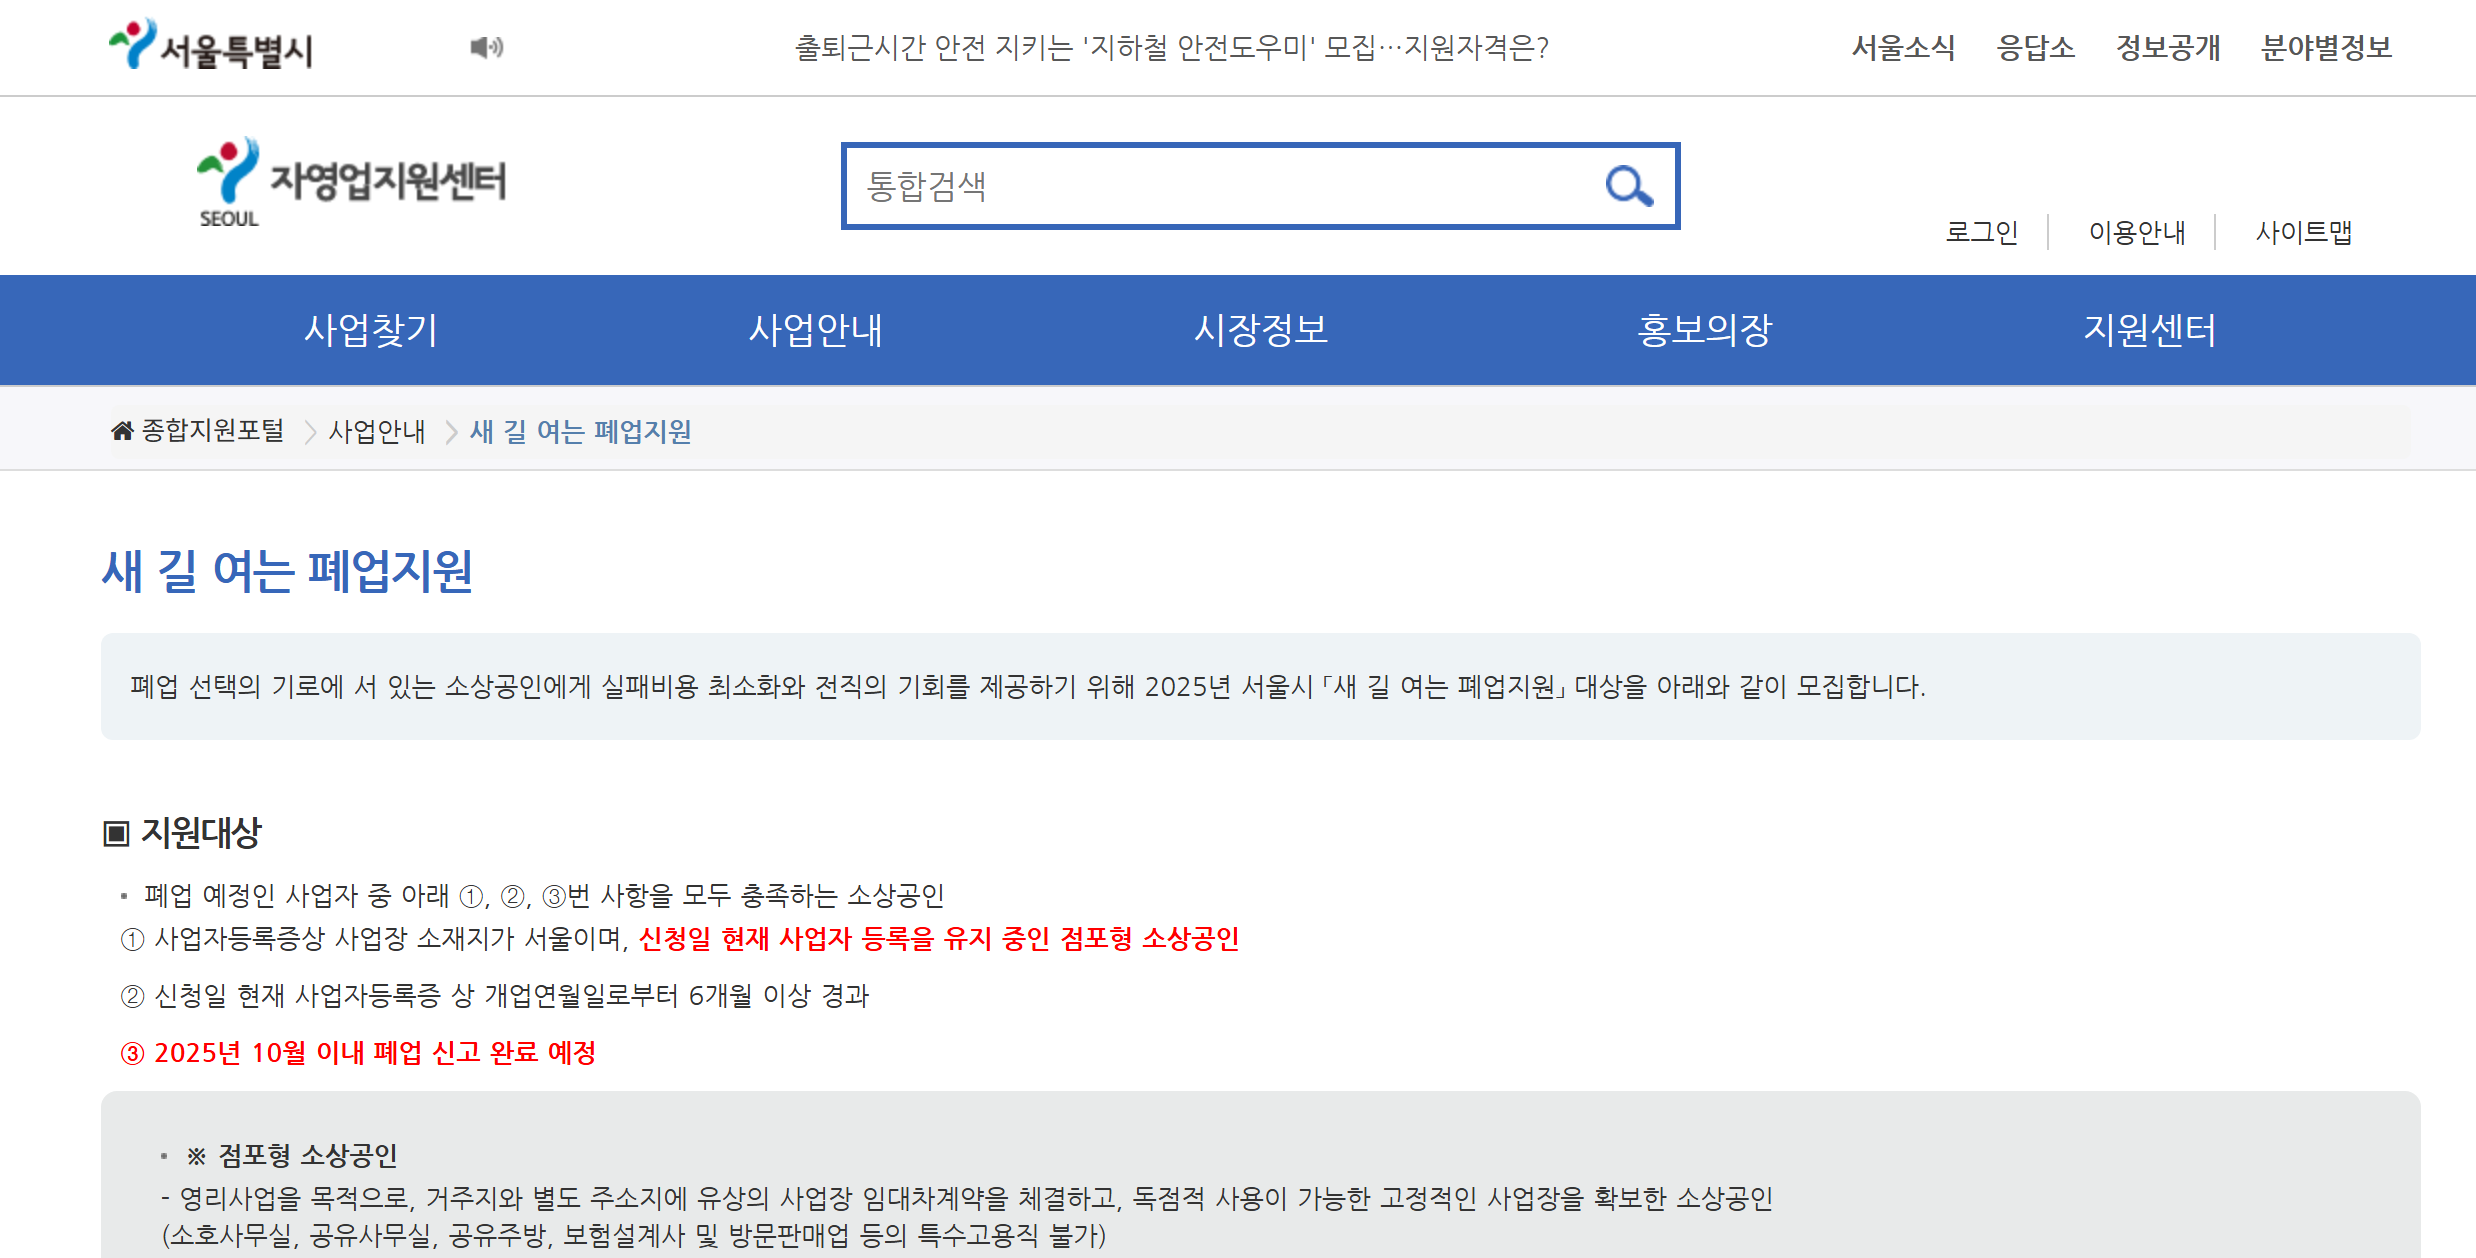Open the 새 길 여는 폐업지원 breadcrumb link
Viewport: 2476px width, 1258px height.
580,432
